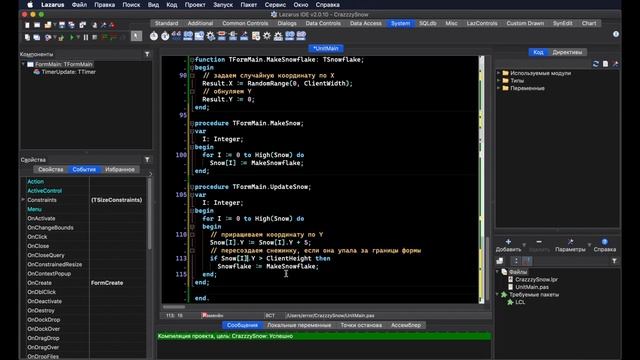Viewport: 640px width, 360px height.
Task: Open the Проект menu
Action: point(195,5)
